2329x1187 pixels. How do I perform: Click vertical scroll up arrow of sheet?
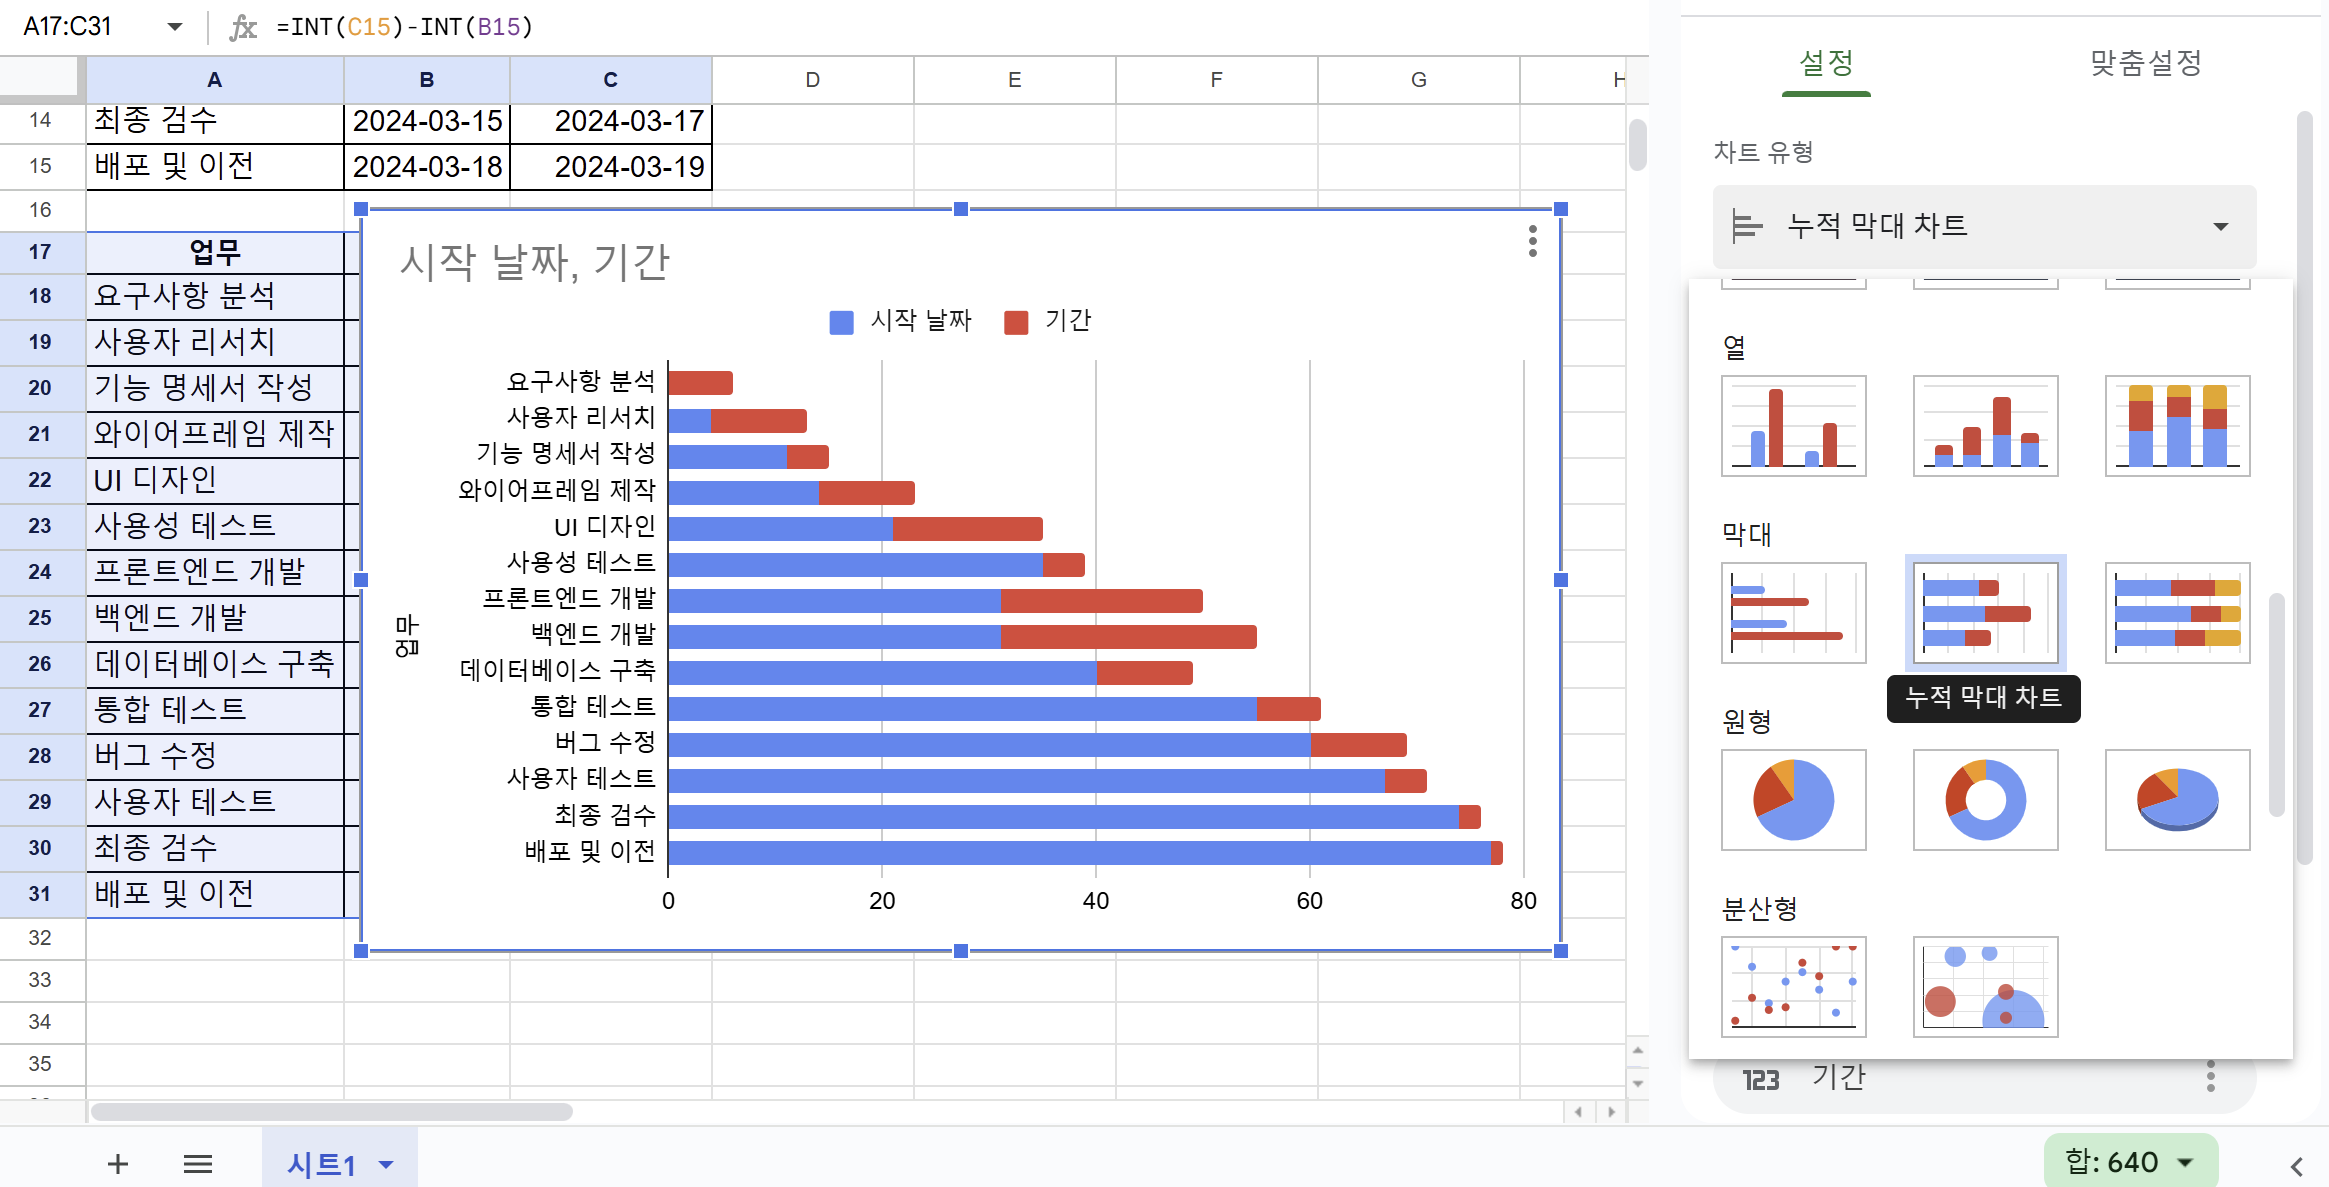[1637, 1050]
